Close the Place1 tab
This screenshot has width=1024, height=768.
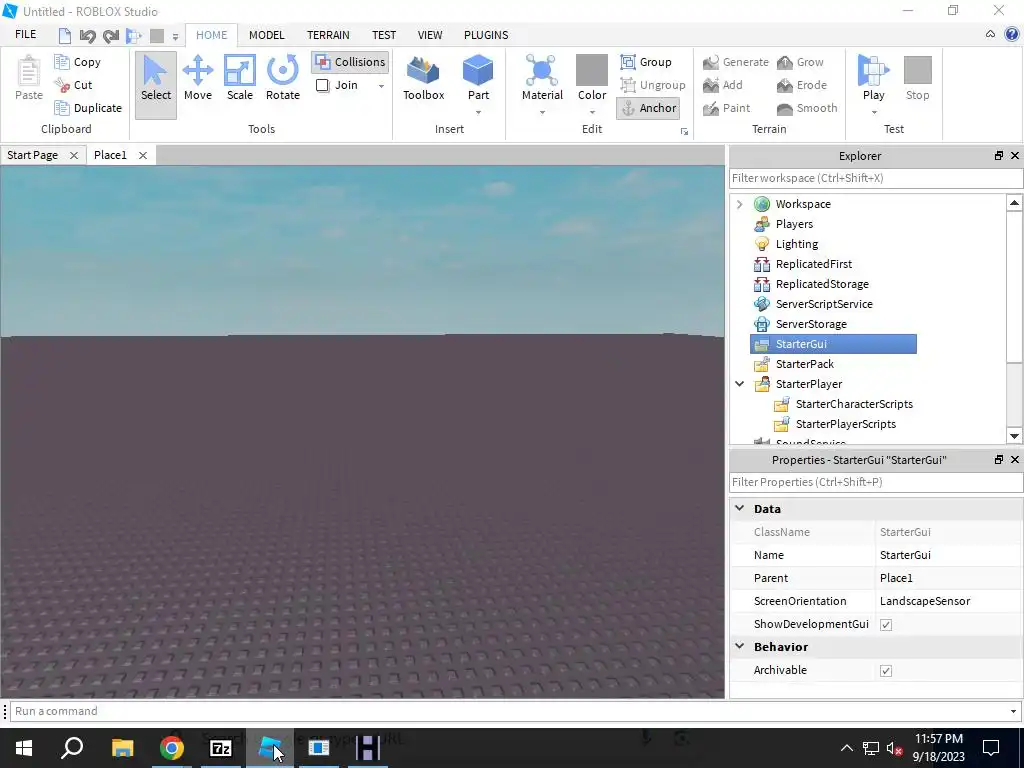click(142, 155)
